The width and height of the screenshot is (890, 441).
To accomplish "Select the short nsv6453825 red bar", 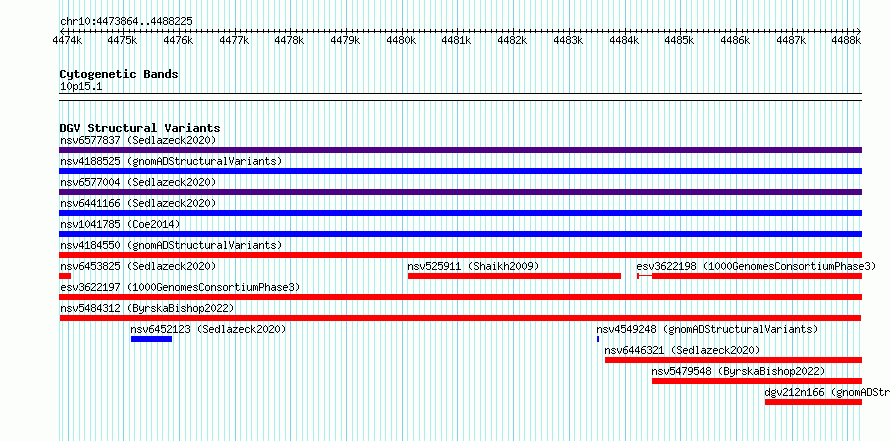I will pos(65,276).
